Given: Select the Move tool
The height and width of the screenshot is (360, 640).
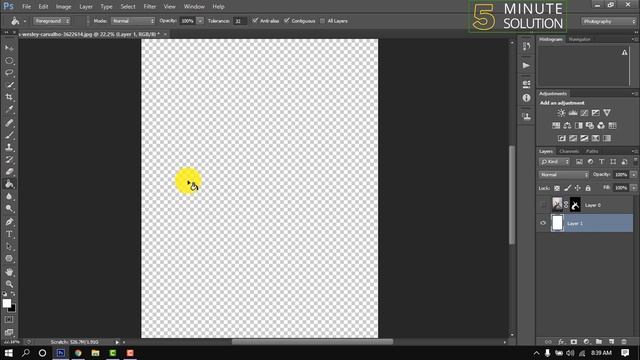Looking at the screenshot, I should 9,48.
